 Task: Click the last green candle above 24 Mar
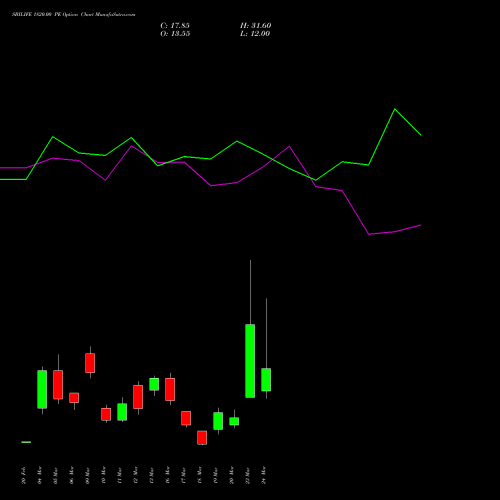(x=266, y=380)
